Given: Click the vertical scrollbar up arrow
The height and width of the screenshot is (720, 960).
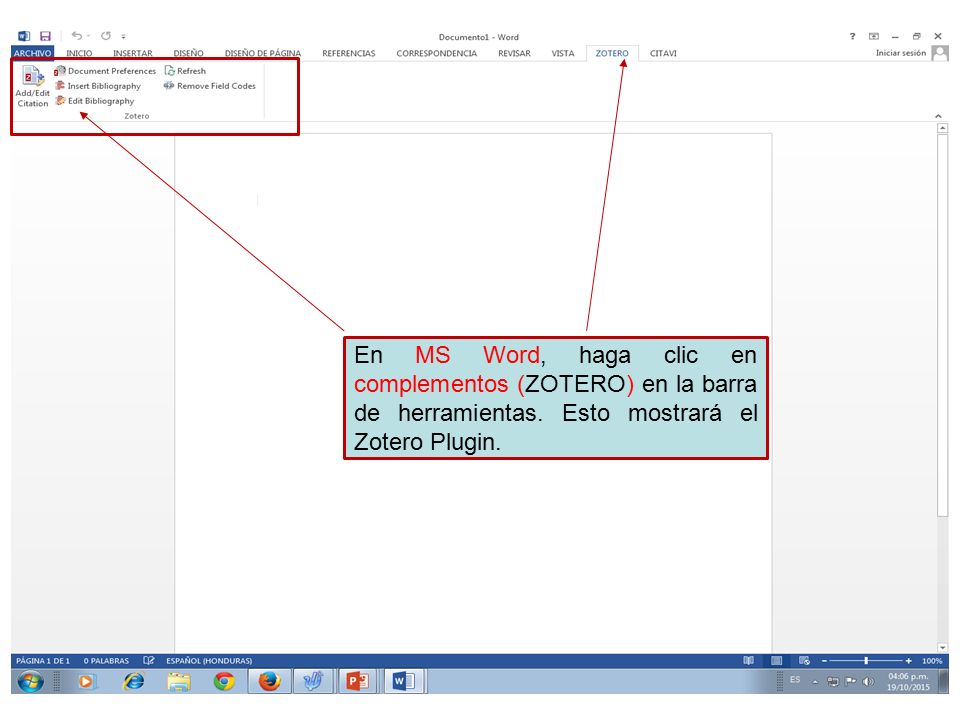Looking at the screenshot, I should pyautogui.click(x=943, y=128).
